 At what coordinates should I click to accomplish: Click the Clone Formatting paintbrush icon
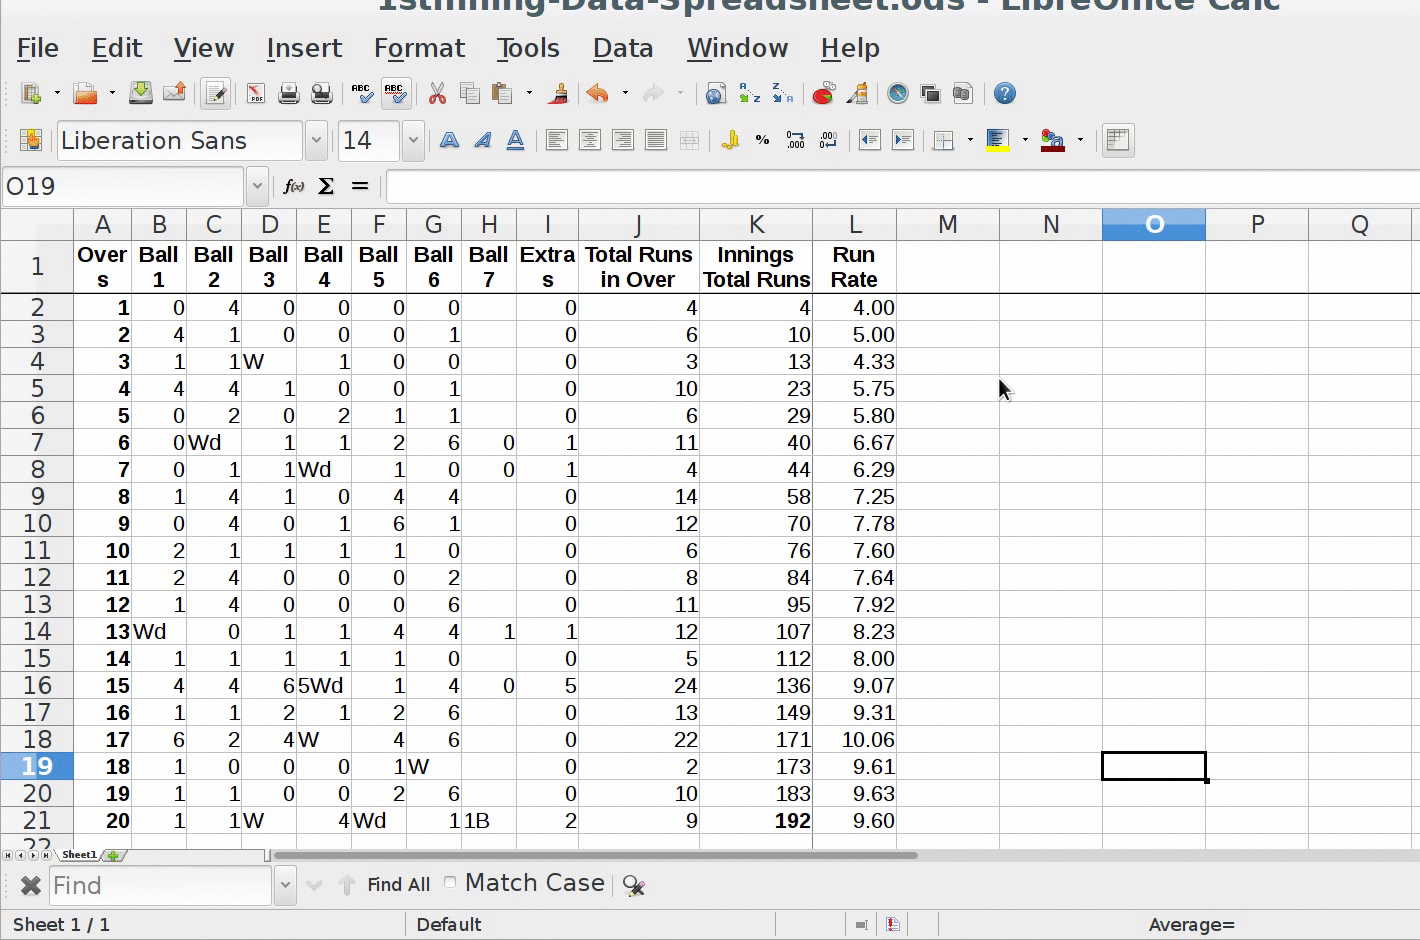559,94
